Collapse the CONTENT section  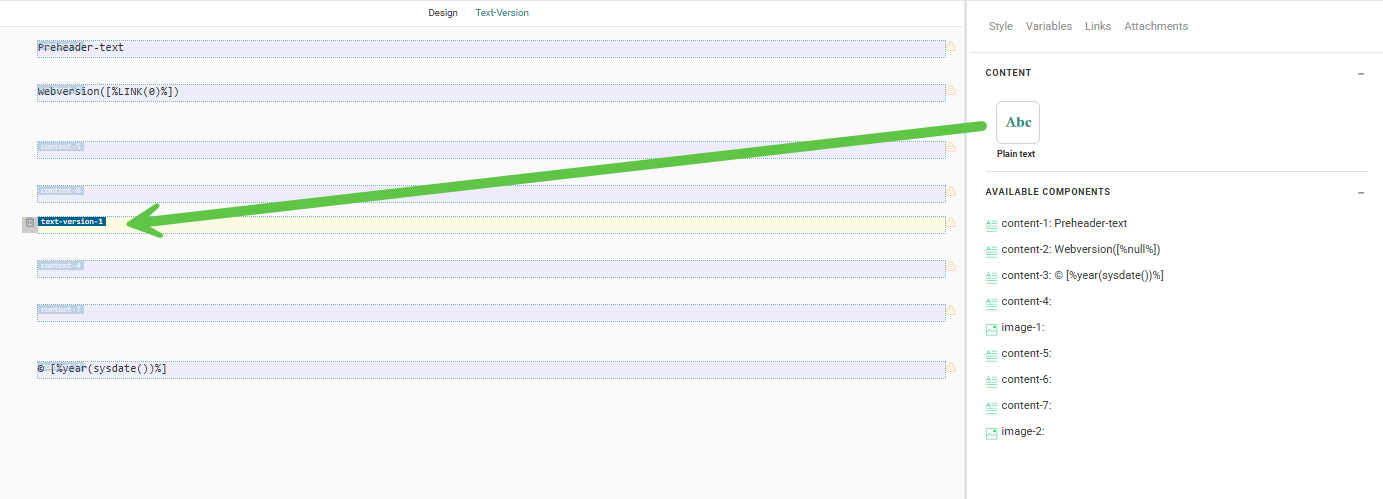[x=1361, y=73]
